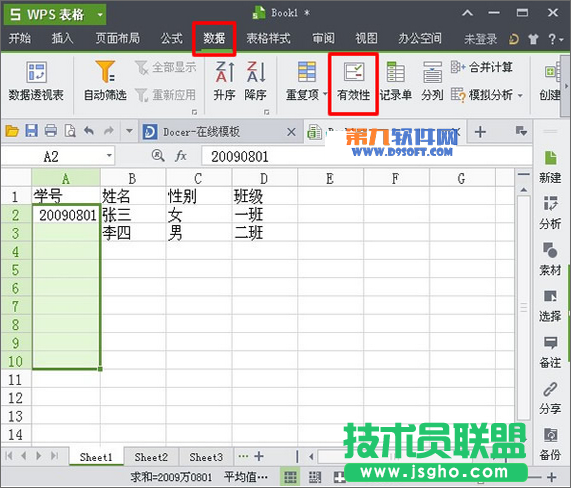This screenshot has width=571, height=488.
Task: Add a new document tab with plus
Action: [480, 132]
